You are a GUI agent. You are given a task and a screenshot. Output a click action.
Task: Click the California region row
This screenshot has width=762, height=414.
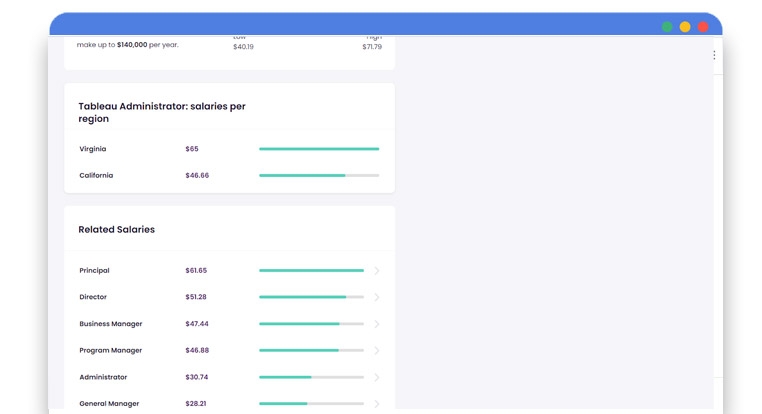96,175
